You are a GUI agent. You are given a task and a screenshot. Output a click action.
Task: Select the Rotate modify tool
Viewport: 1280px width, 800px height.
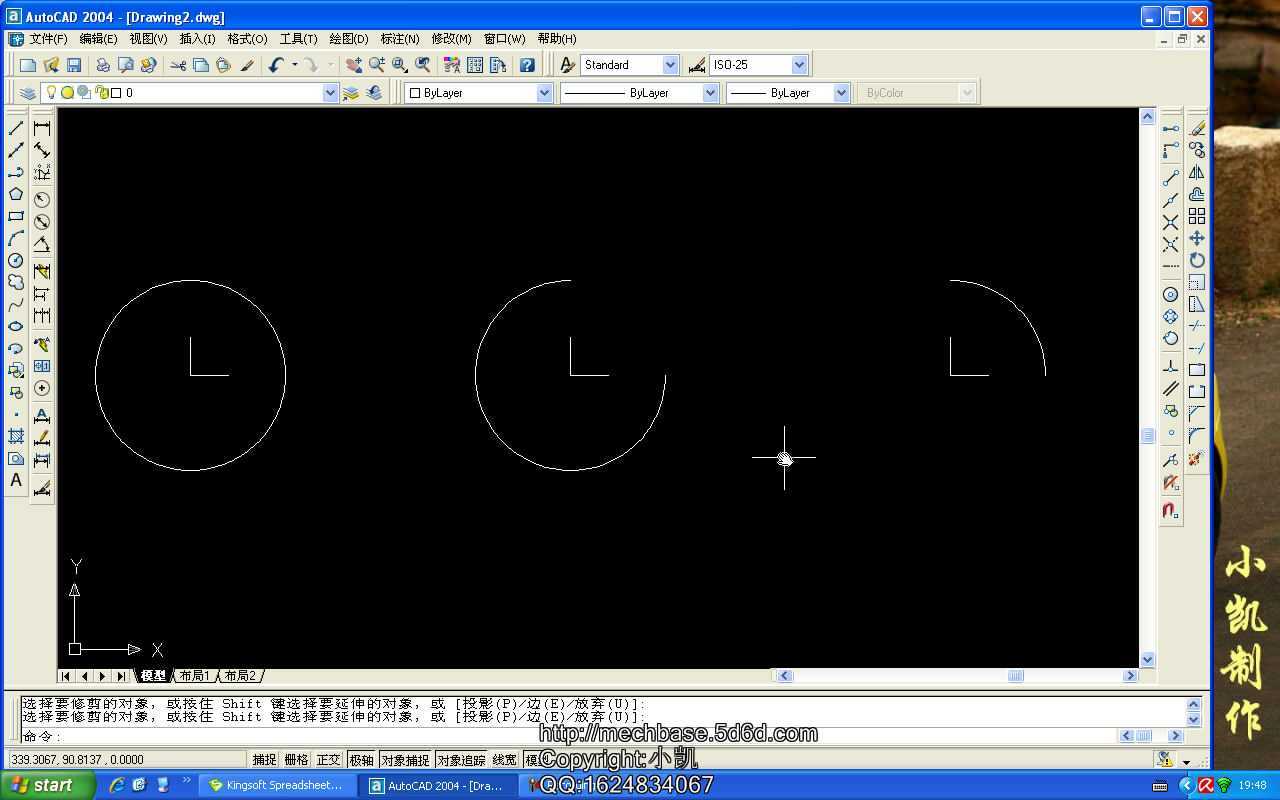point(1197,260)
